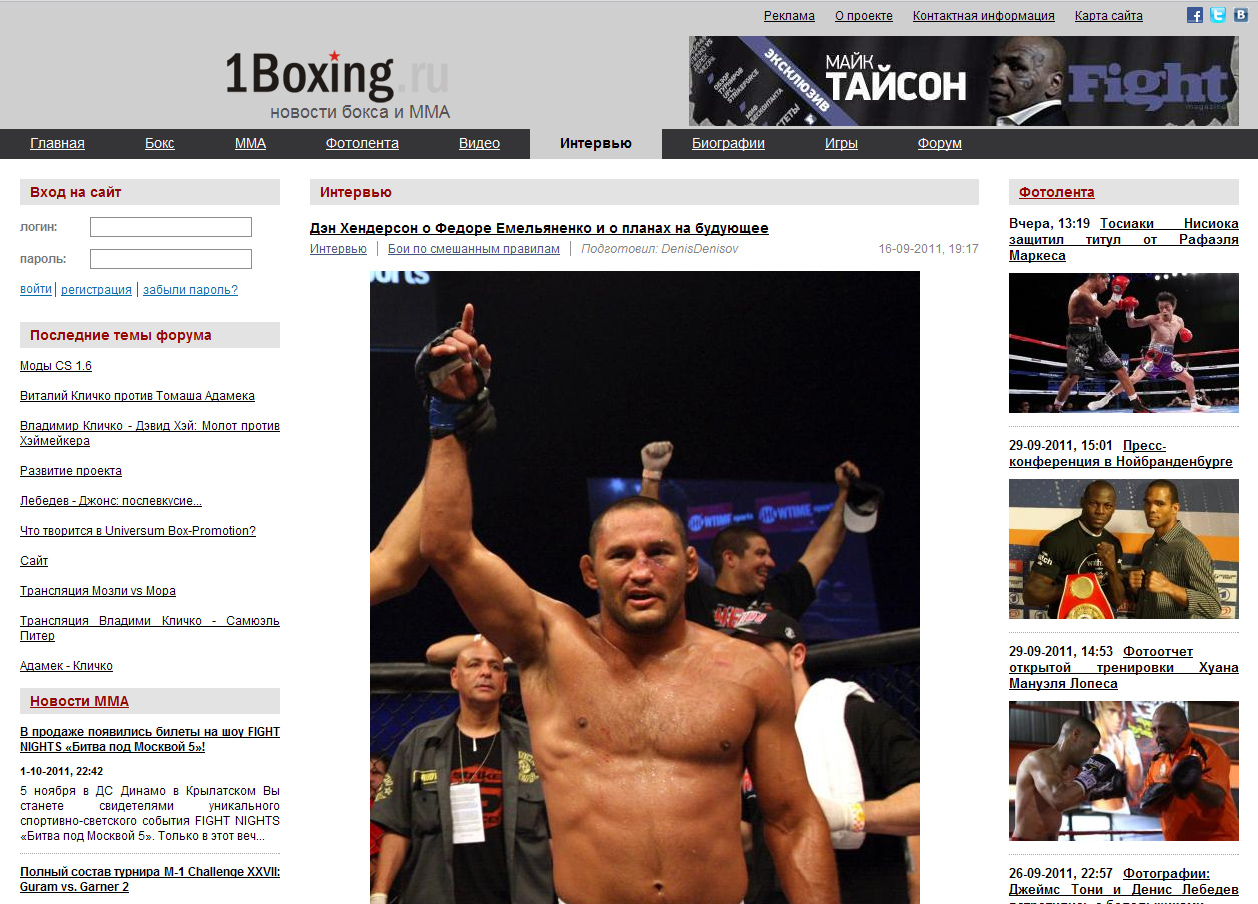Viewport: 1258px width, 904px height.
Task: Open the Биографии menu item
Action: point(728,143)
